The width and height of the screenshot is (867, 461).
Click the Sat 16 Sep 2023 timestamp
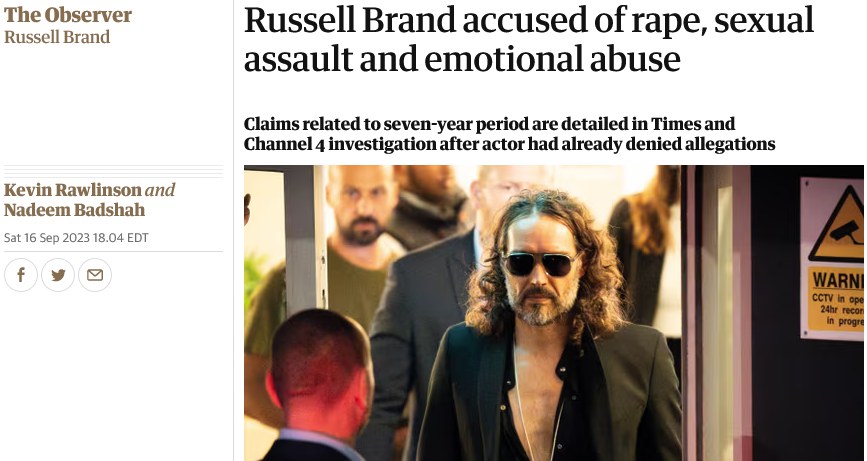point(76,238)
